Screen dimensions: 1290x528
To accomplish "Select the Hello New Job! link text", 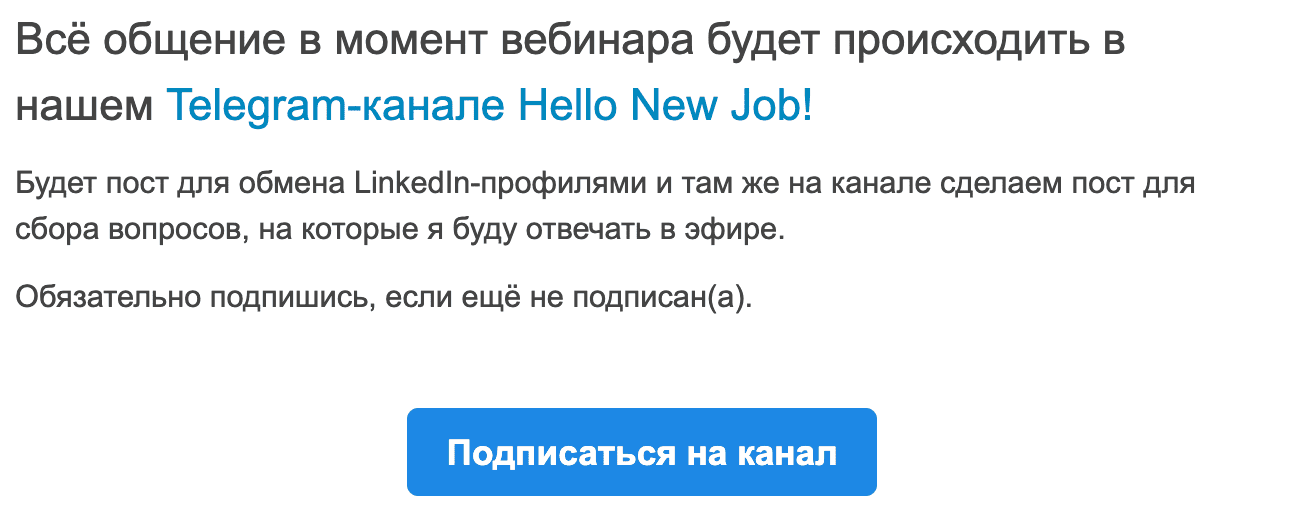I will tap(666, 105).
